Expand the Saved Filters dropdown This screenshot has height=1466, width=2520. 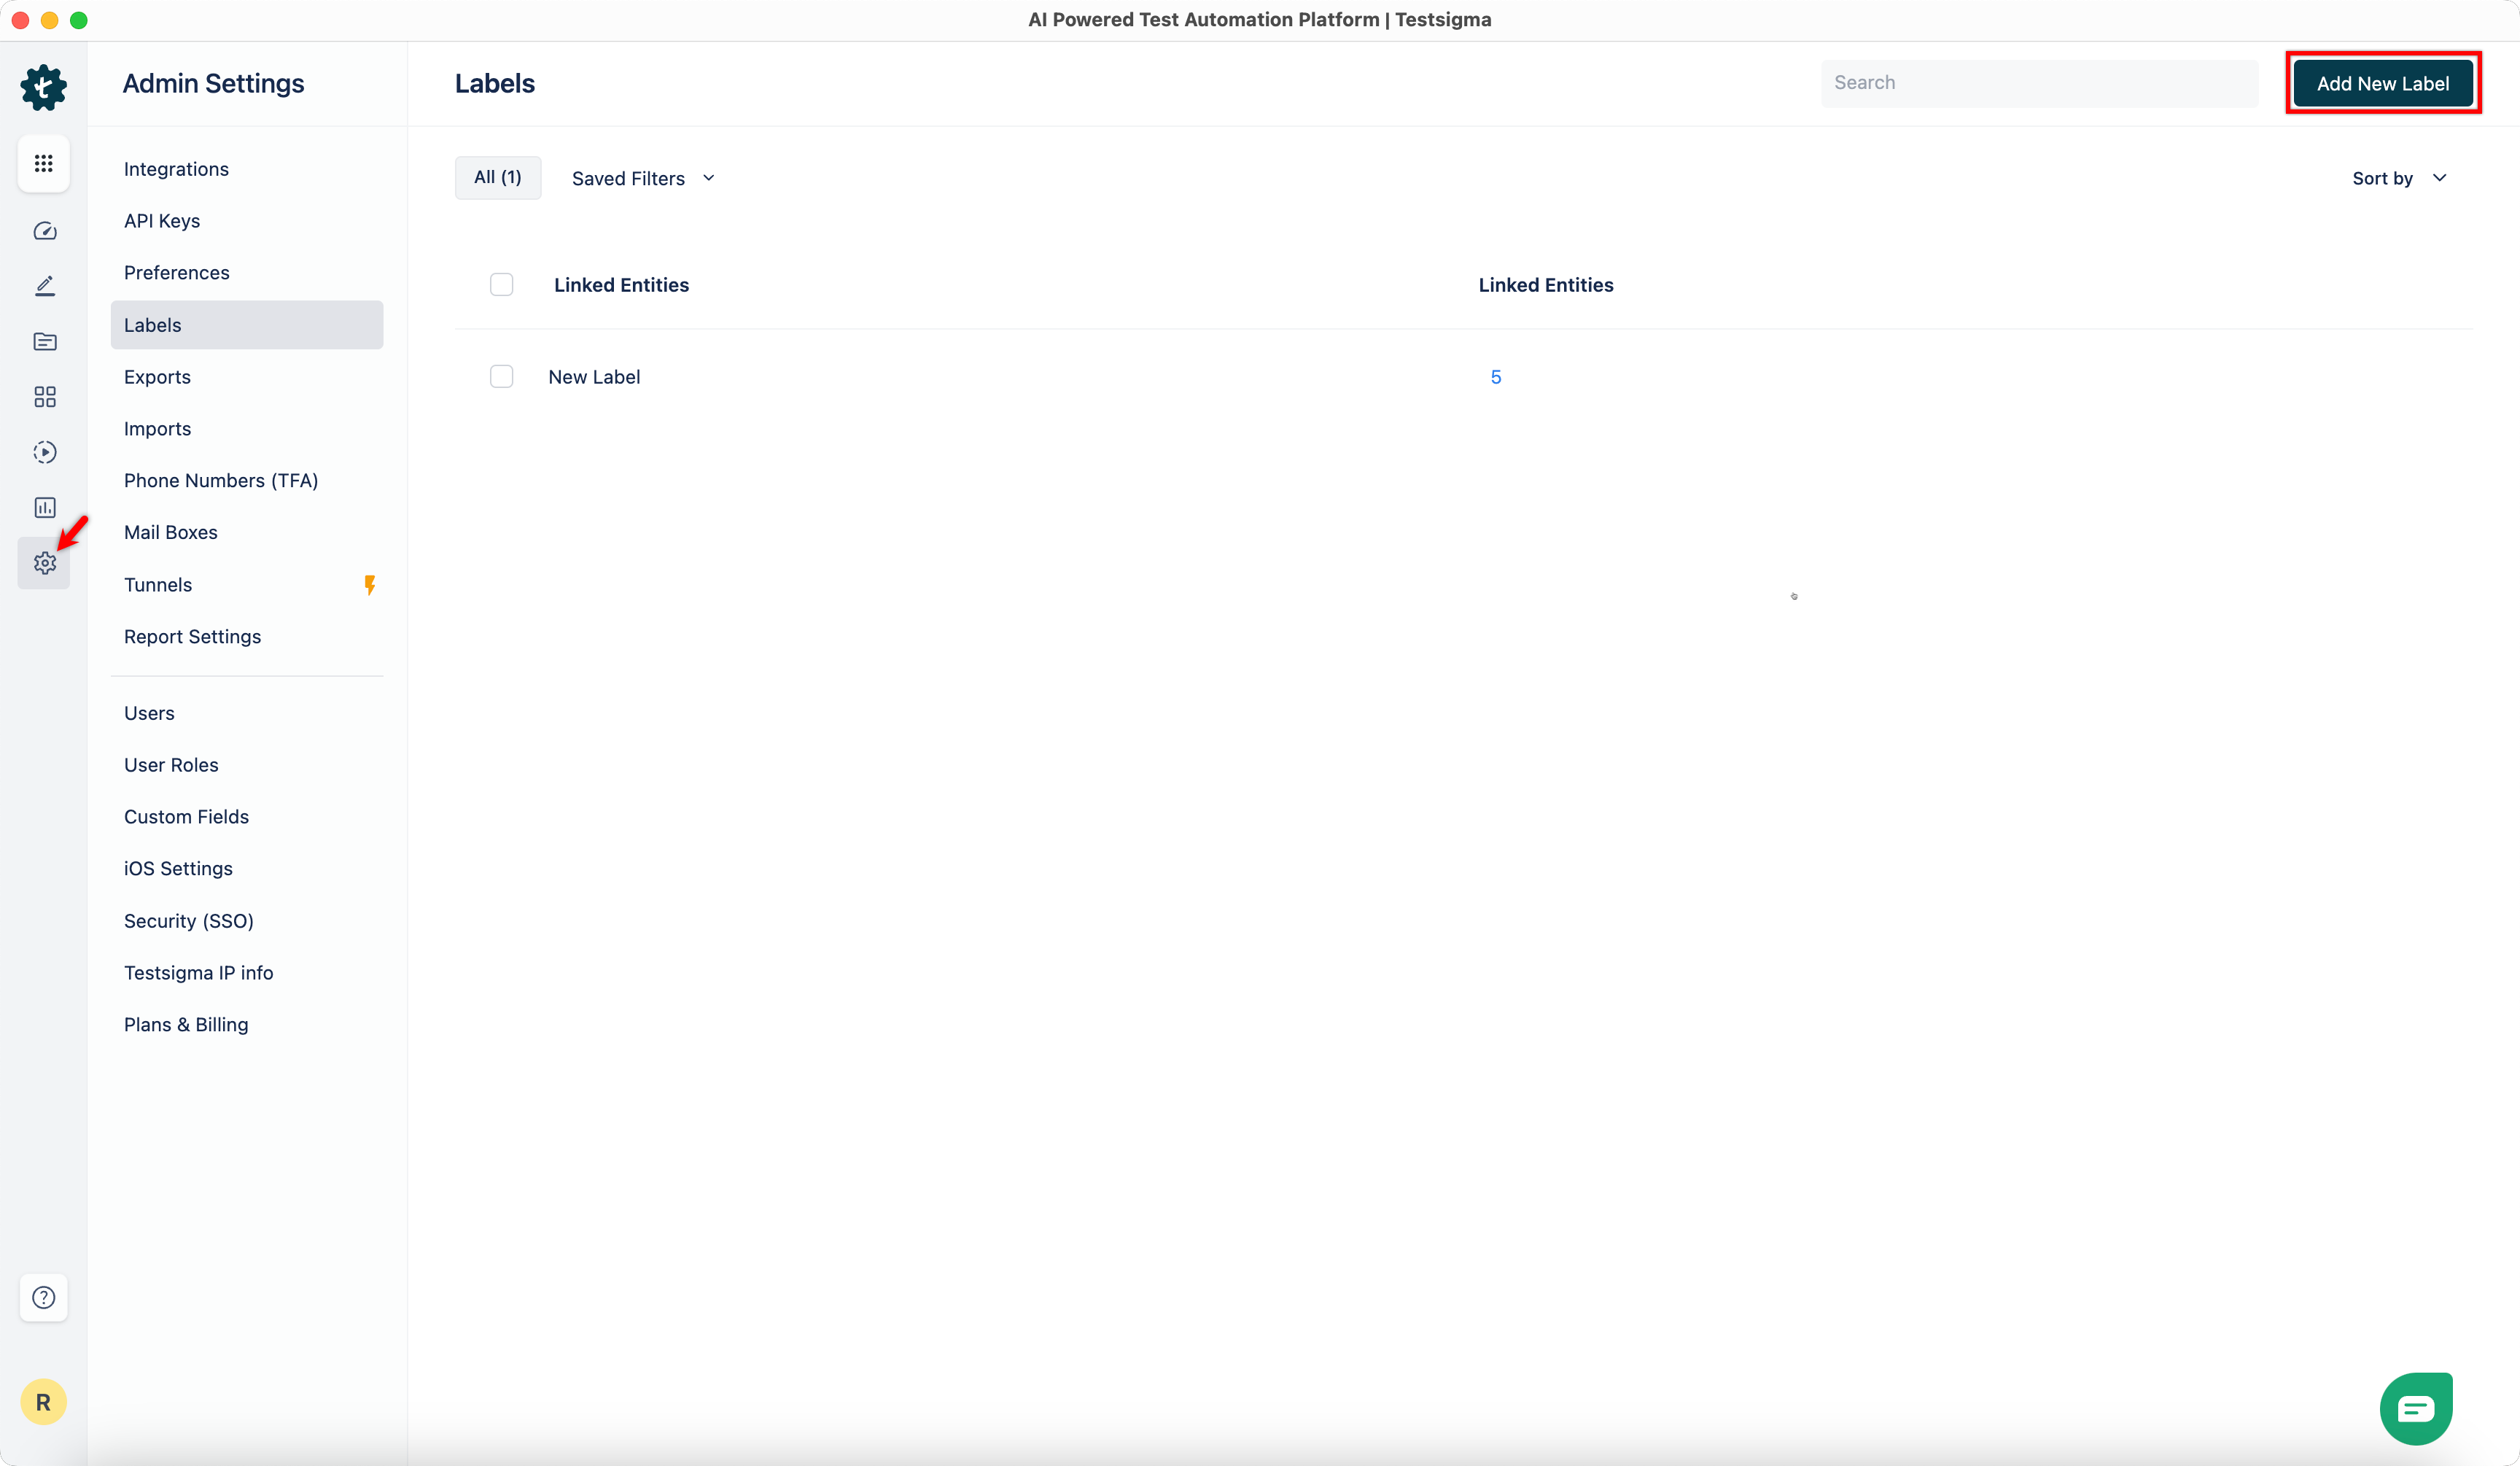coord(643,178)
